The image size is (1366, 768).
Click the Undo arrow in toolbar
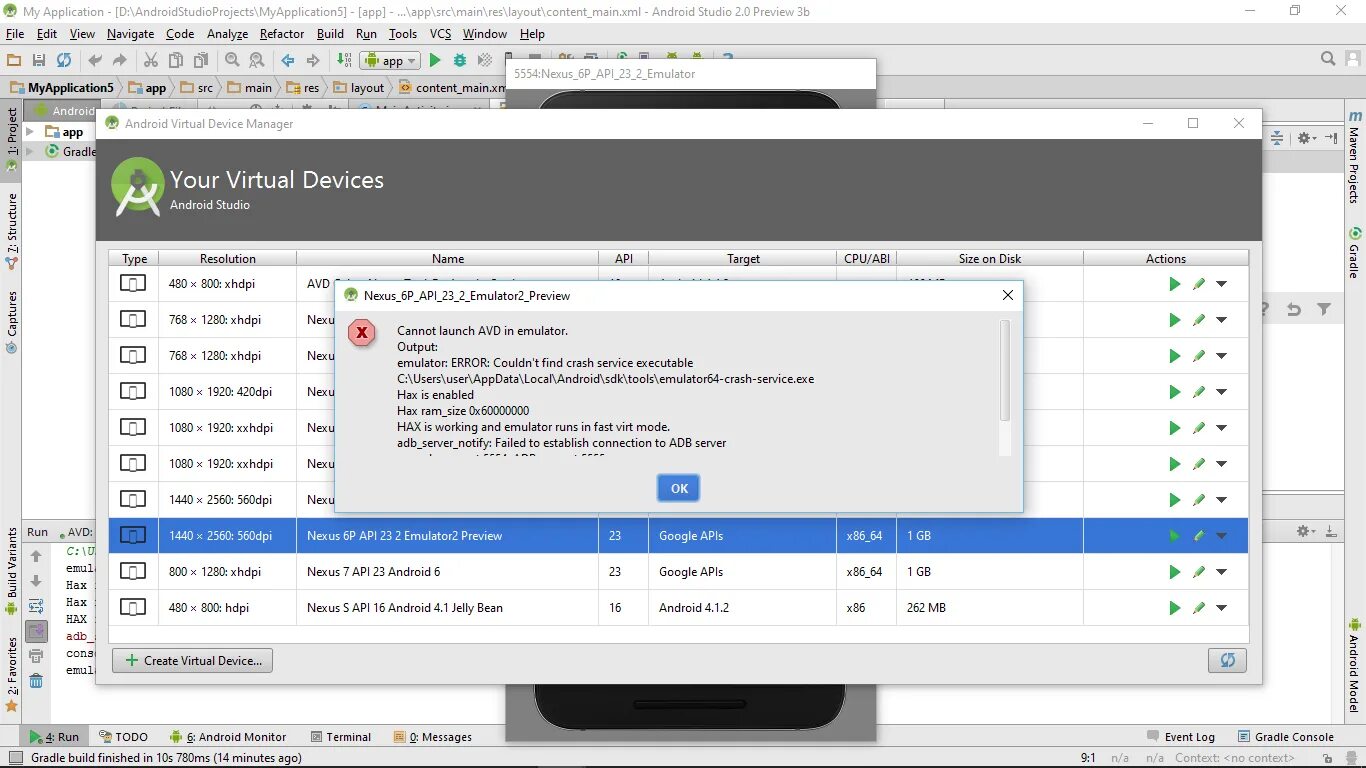point(95,61)
